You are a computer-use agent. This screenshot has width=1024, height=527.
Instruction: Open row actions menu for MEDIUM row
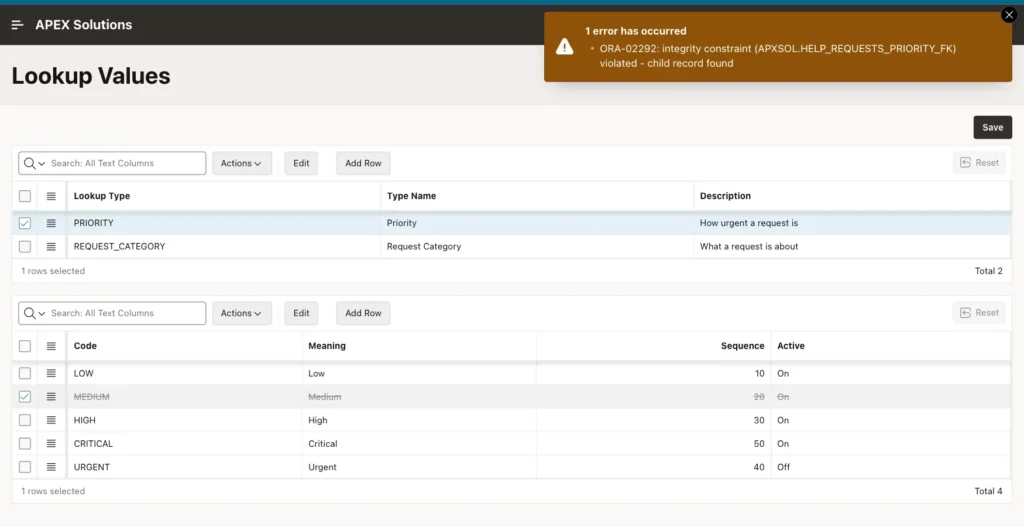51,397
